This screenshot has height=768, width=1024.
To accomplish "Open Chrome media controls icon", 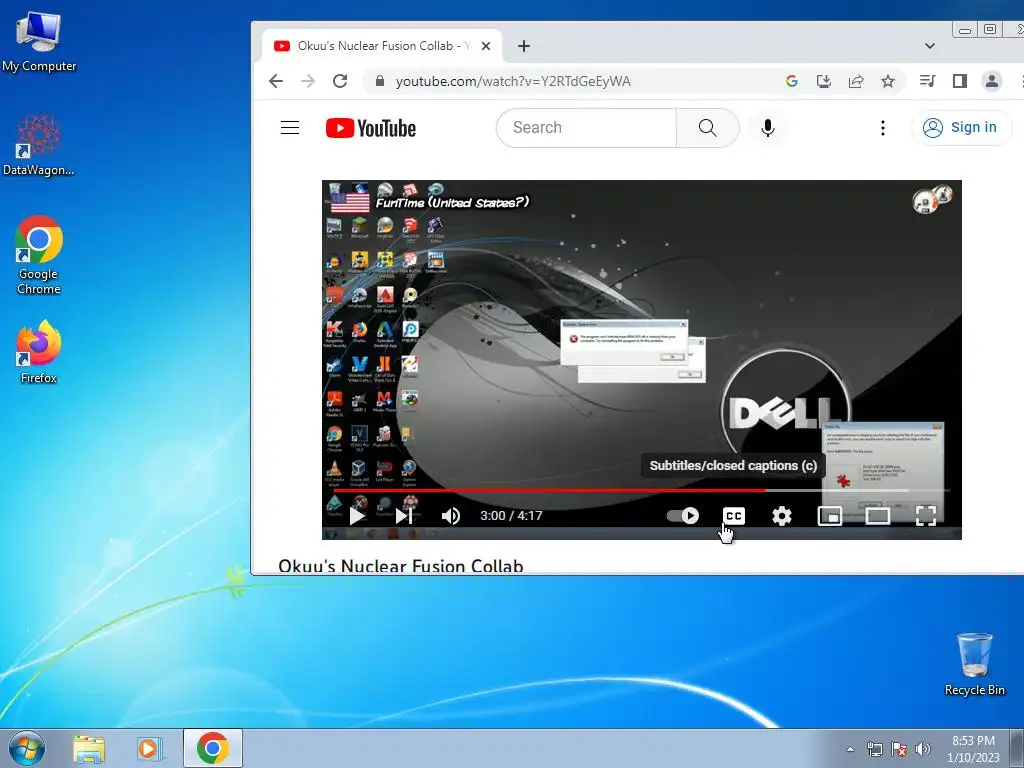I will (x=927, y=81).
